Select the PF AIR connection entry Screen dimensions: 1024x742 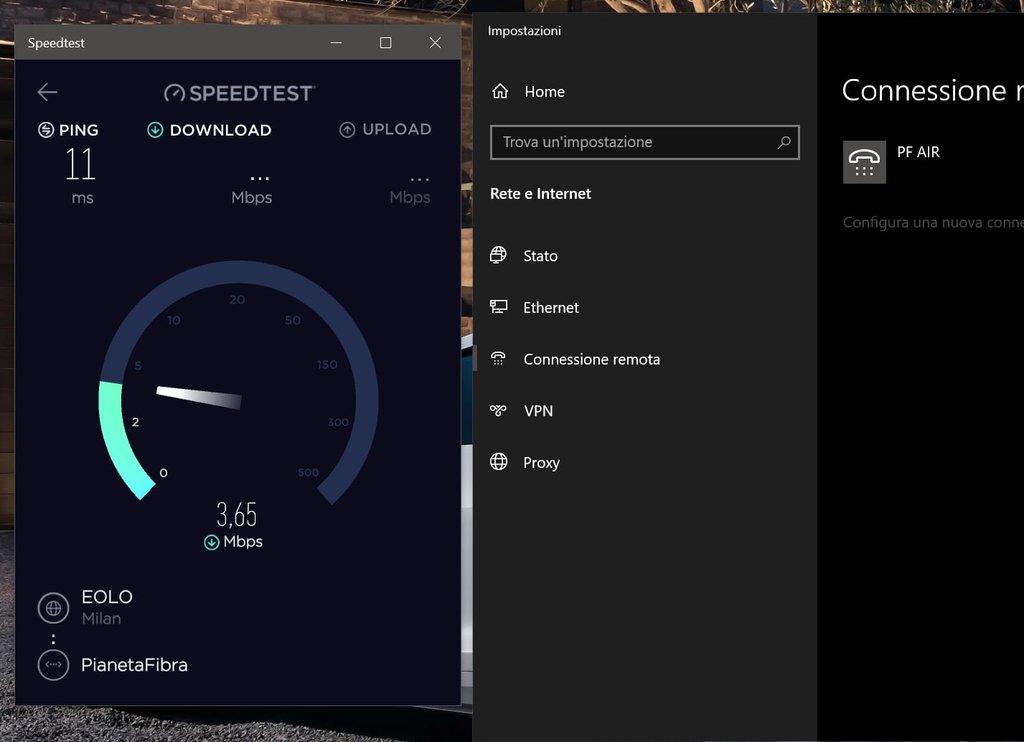(918, 153)
